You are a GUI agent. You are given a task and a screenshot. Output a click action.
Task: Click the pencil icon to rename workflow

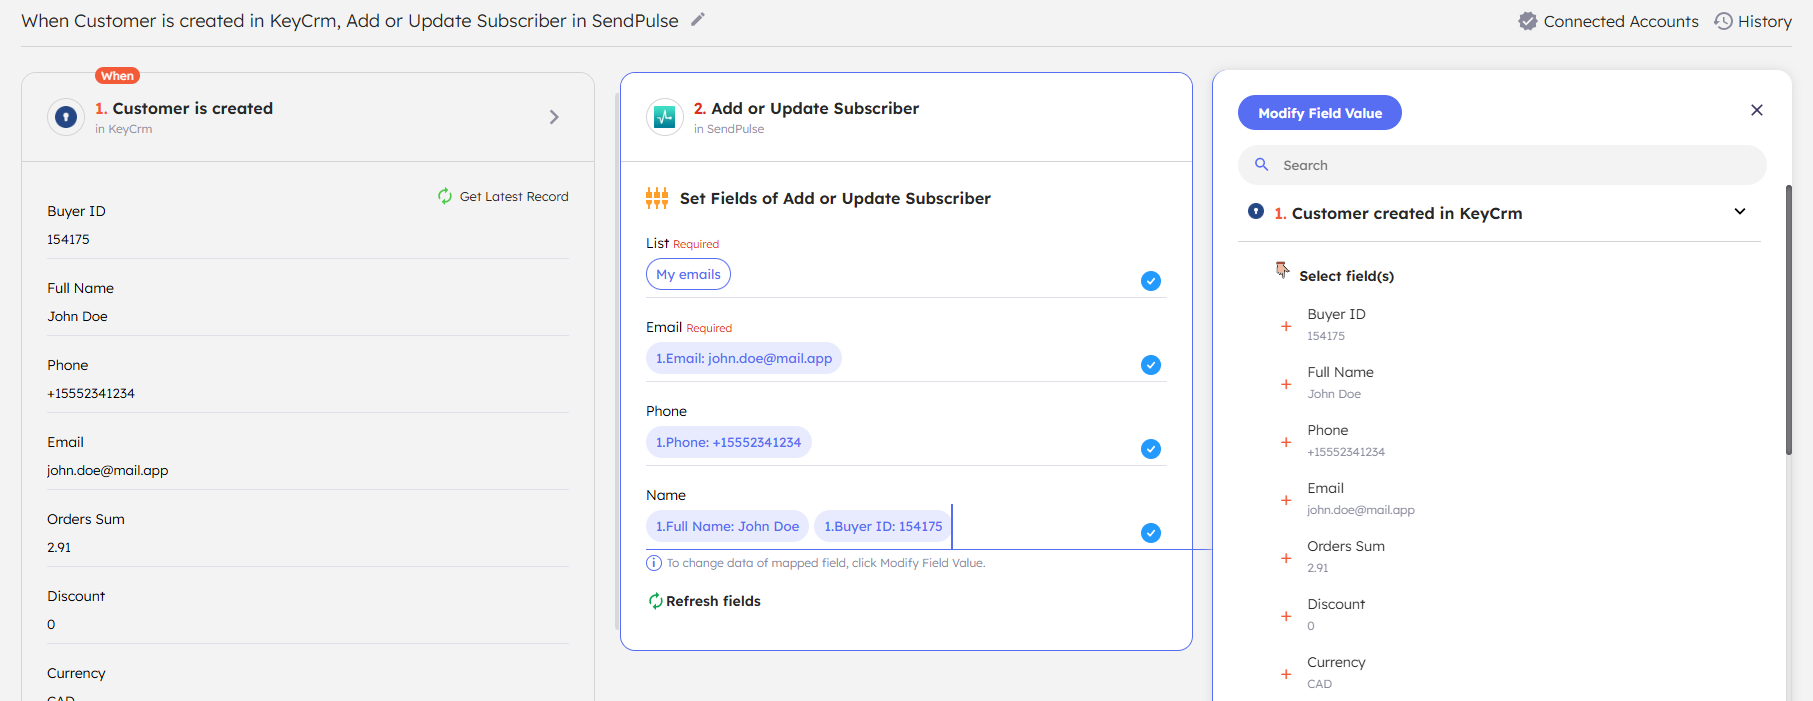pyautogui.click(x=698, y=19)
